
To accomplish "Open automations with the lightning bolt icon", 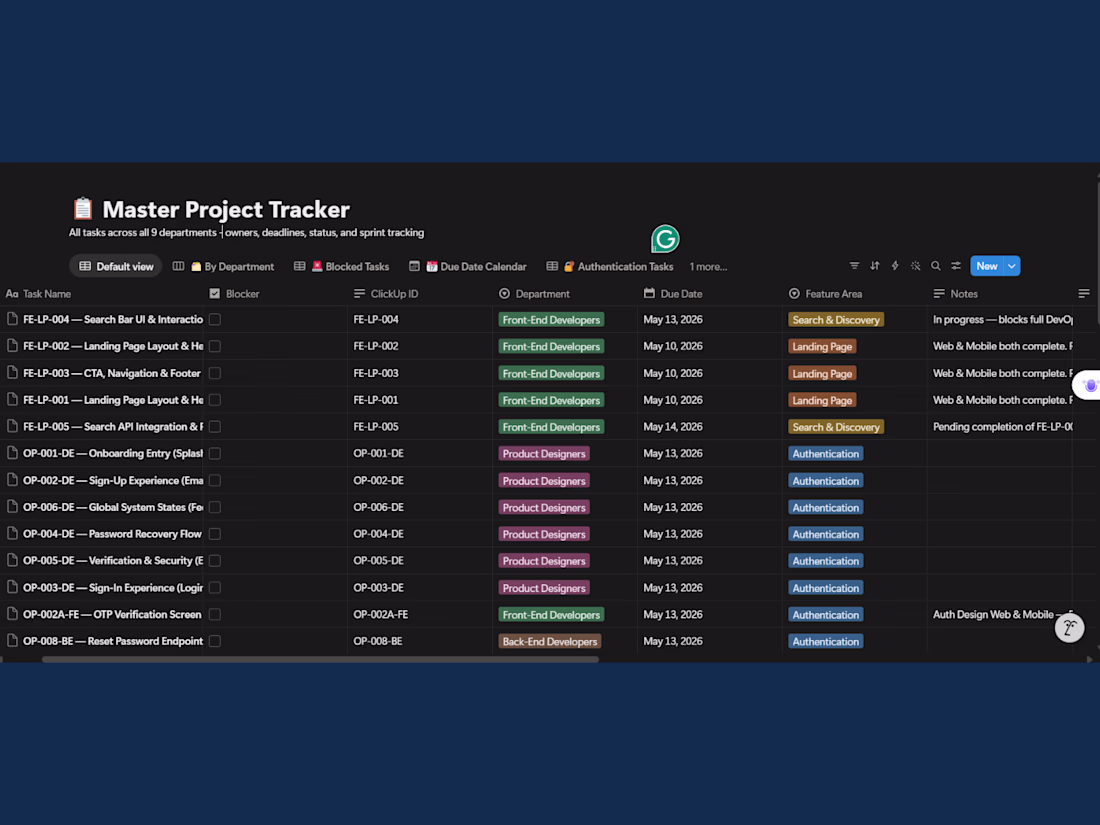I will 894,266.
